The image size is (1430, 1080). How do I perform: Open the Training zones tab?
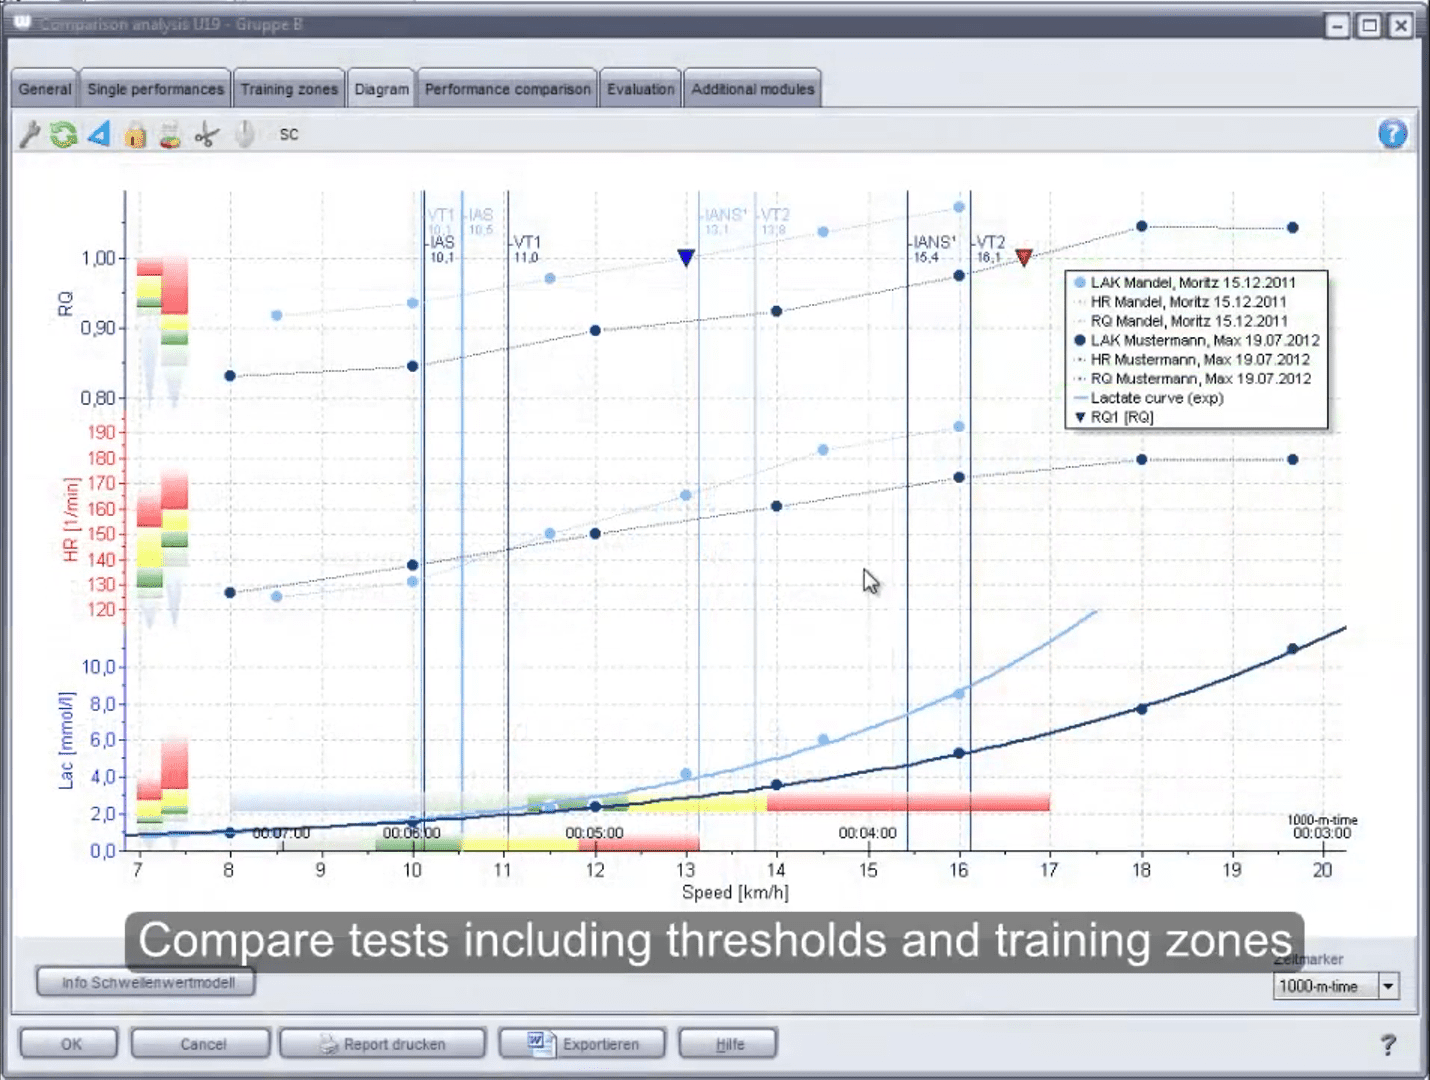289,89
